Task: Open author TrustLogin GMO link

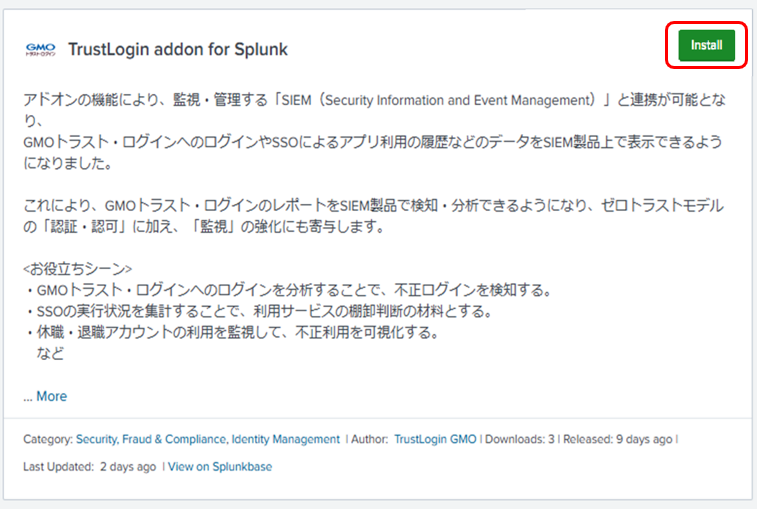Action: (x=435, y=439)
